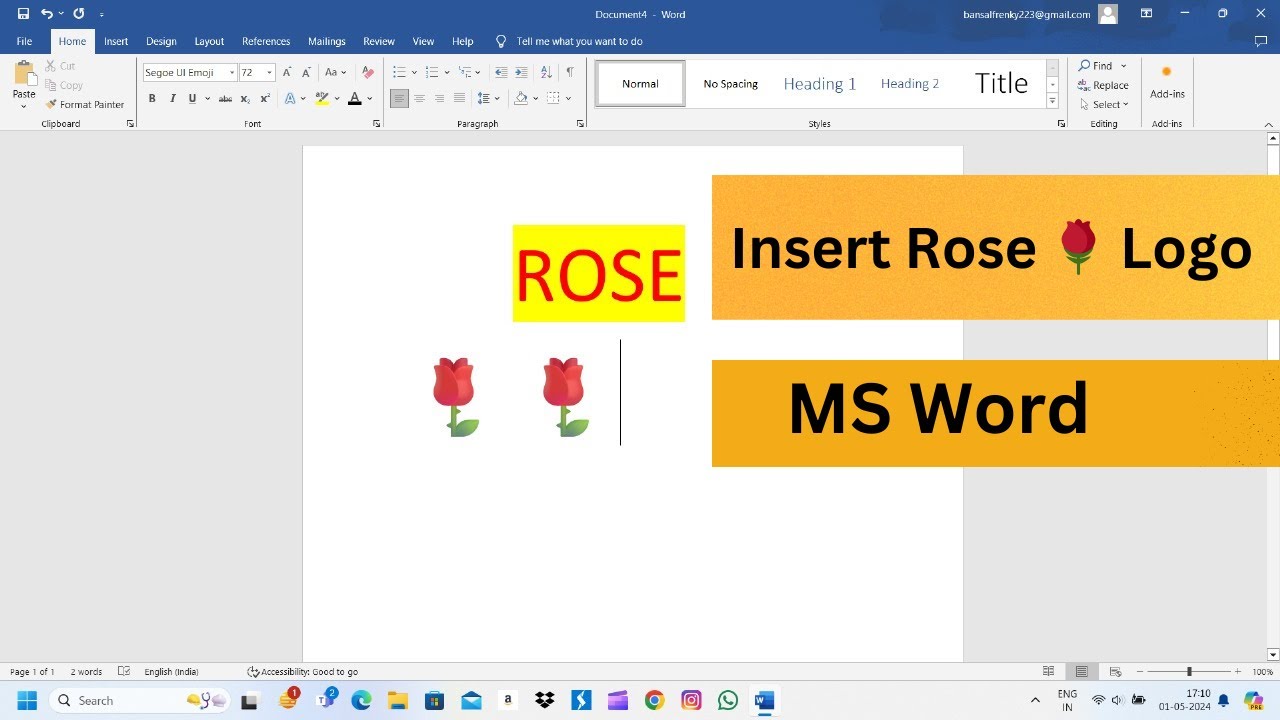Click the Save icon in quick access toolbar
This screenshot has width=1280, height=720.
pyautogui.click(x=23, y=14)
